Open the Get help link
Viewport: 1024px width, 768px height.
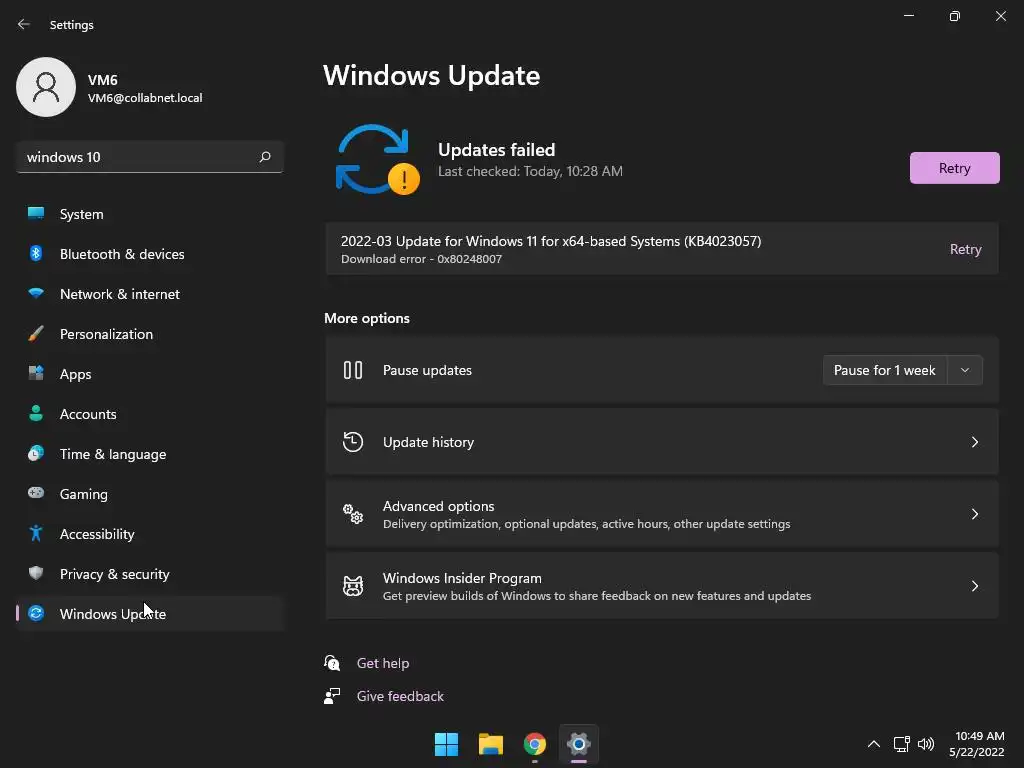[x=383, y=663]
